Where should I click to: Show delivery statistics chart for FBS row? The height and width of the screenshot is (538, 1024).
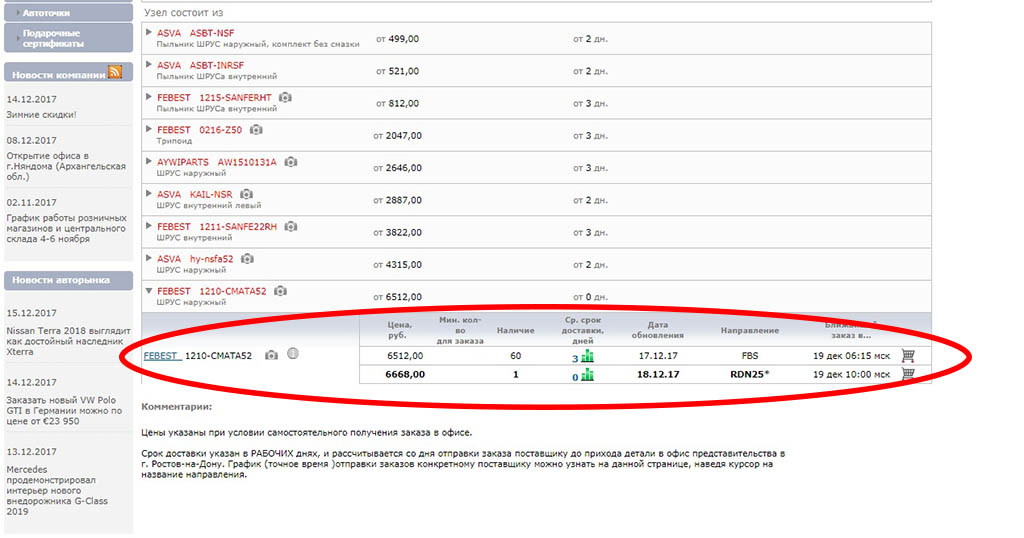(x=587, y=356)
